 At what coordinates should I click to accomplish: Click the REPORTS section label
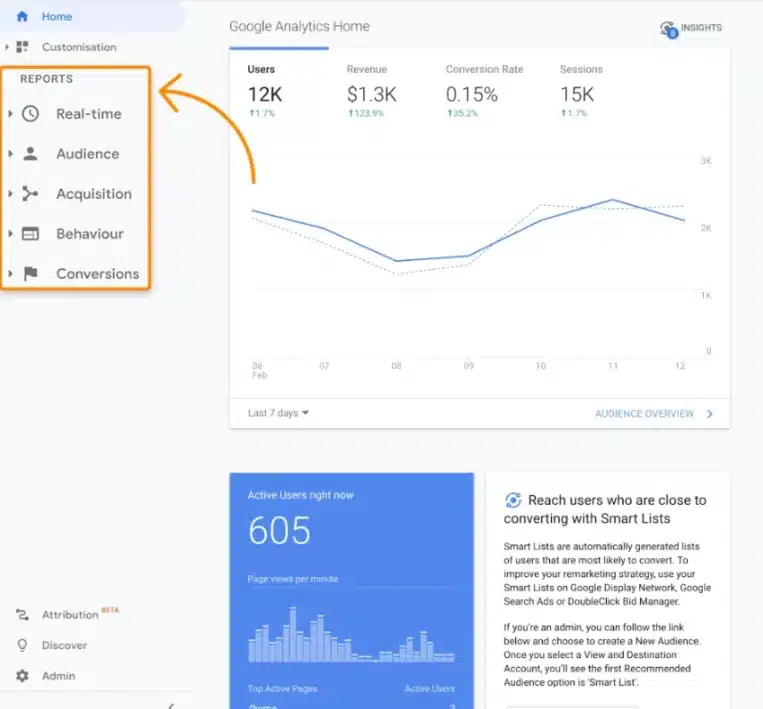tap(47, 79)
